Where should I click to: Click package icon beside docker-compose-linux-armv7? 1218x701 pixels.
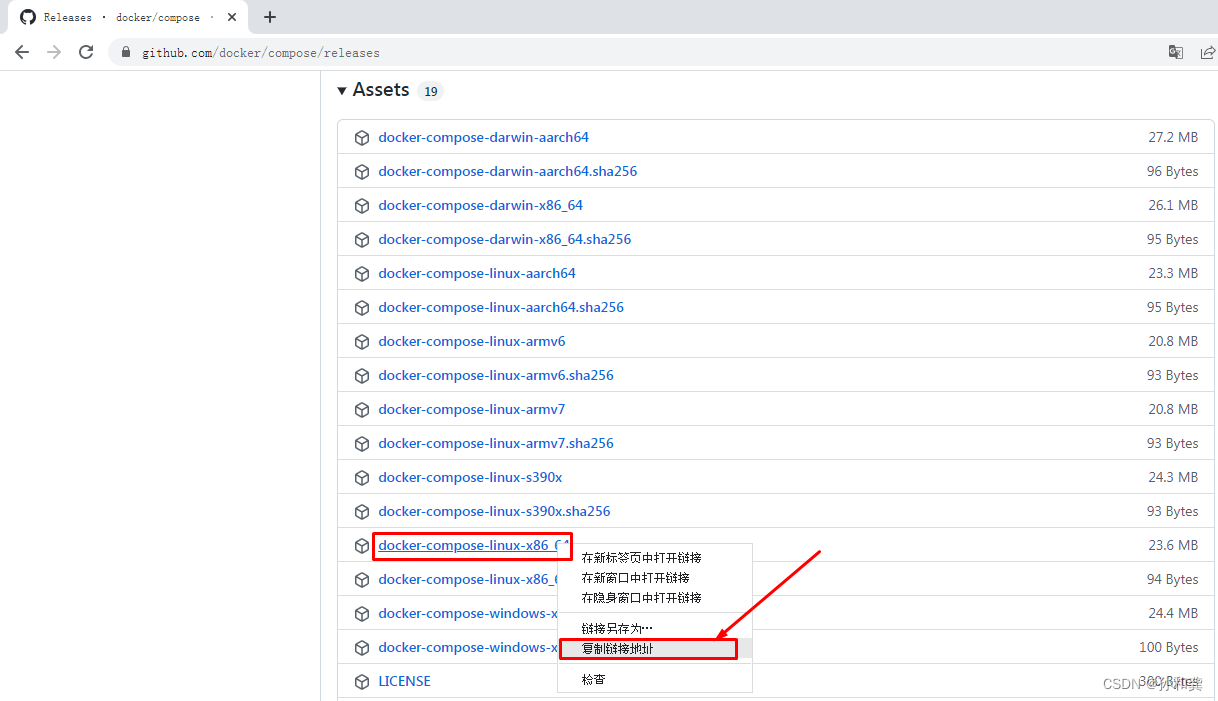(x=362, y=409)
